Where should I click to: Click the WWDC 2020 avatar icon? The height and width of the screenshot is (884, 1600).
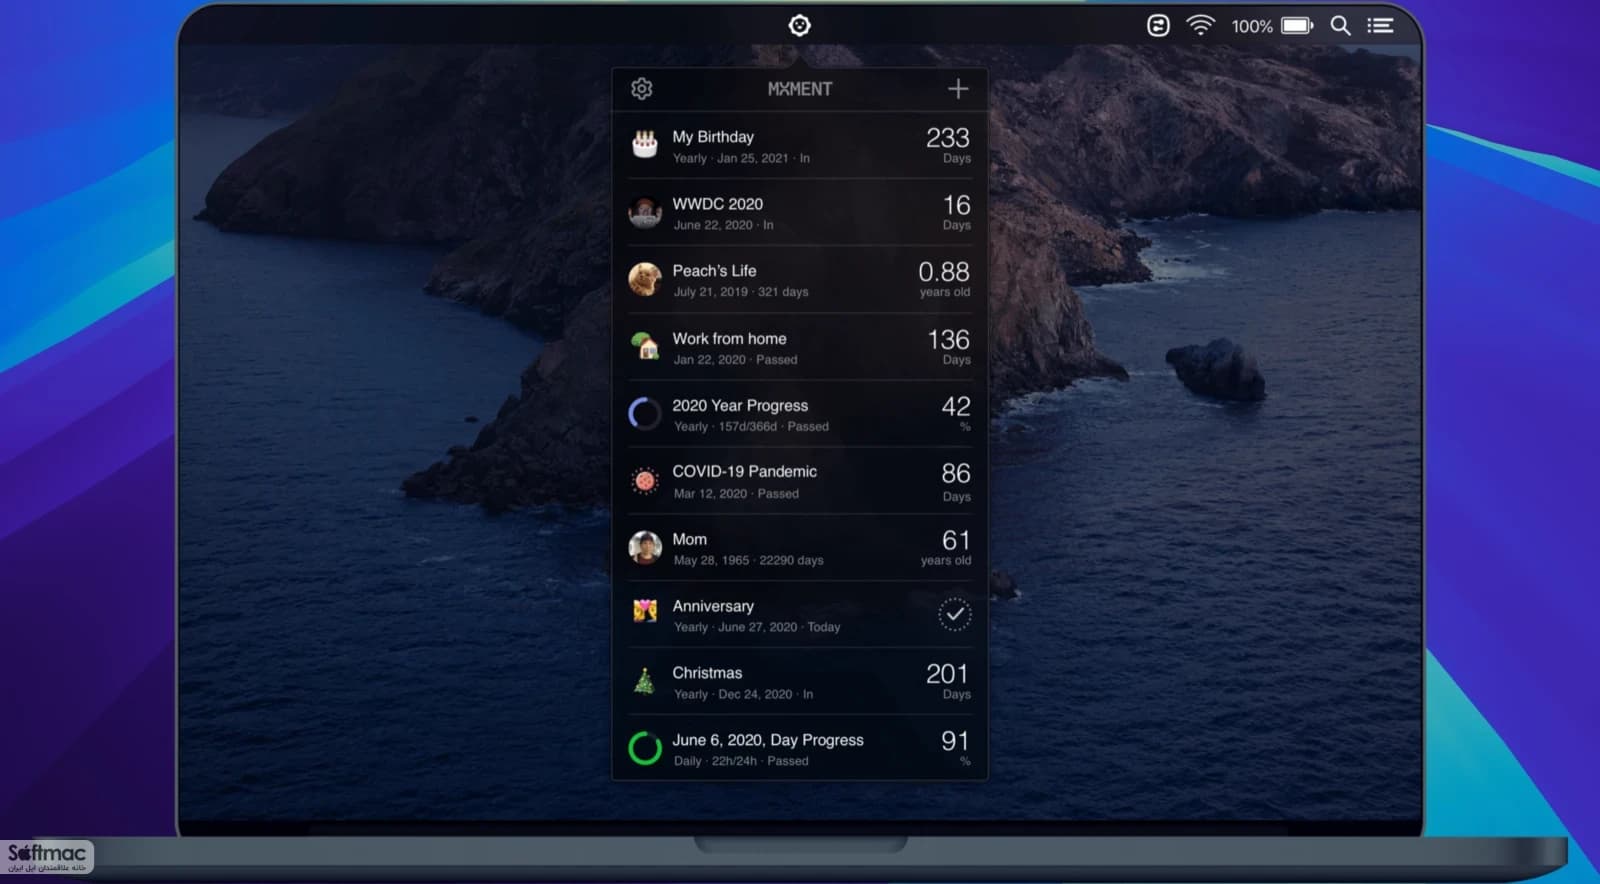(x=645, y=212)
